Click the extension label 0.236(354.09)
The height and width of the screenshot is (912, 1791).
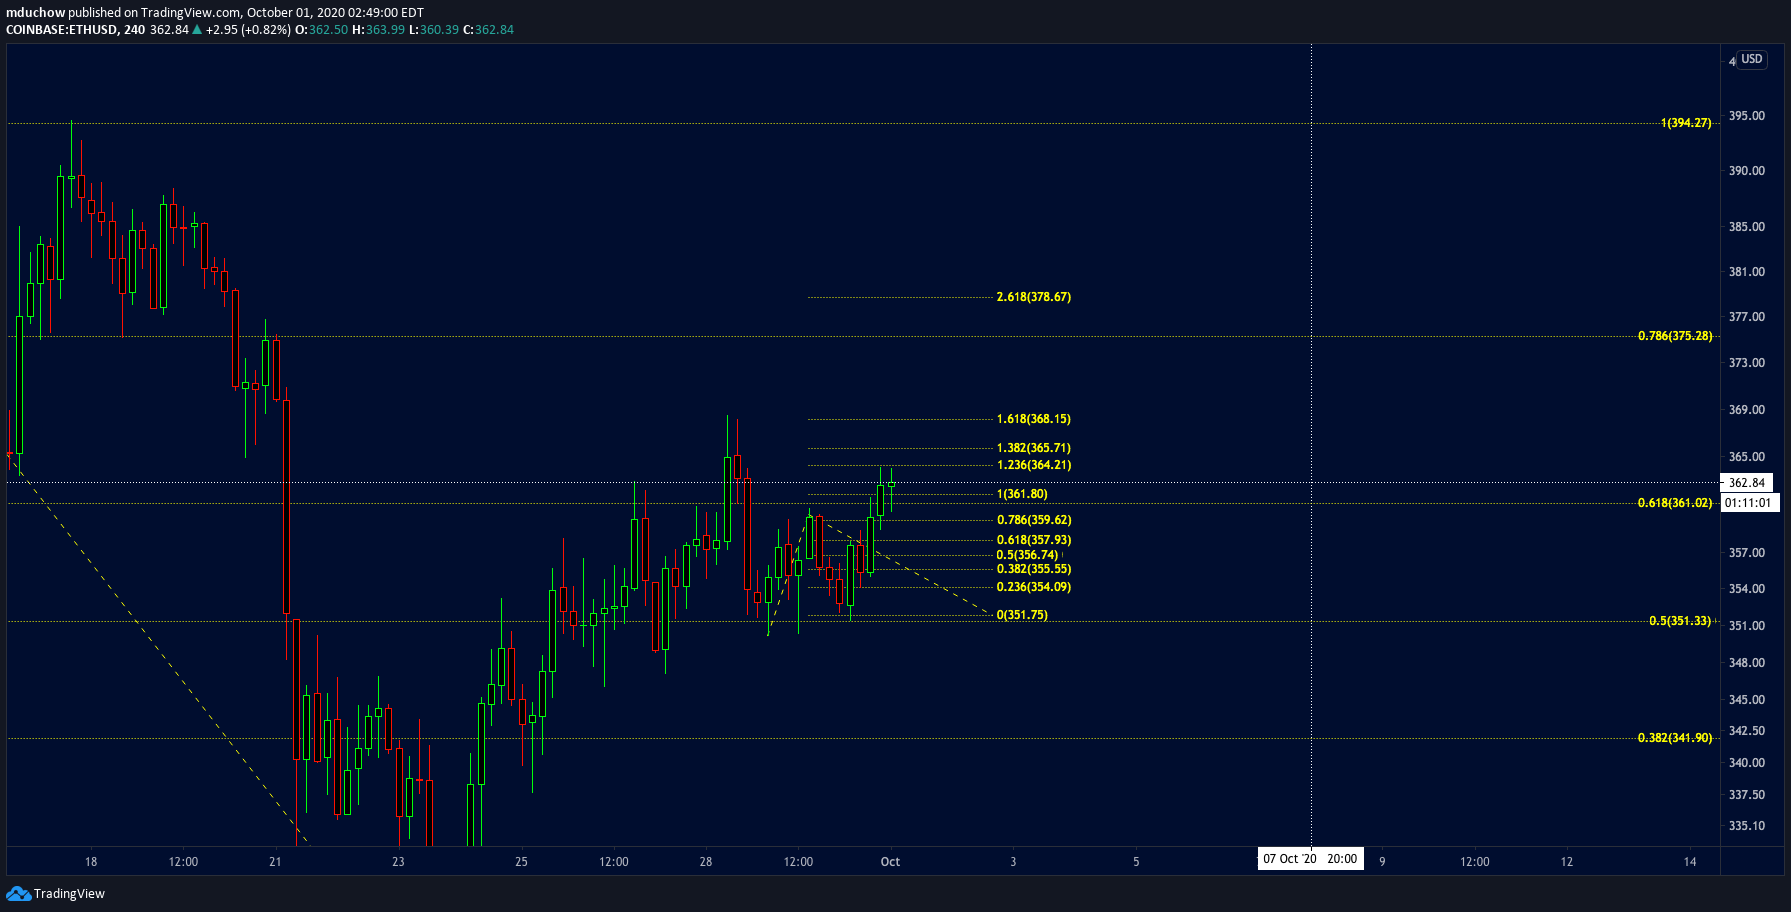[x=1034, y=587]
